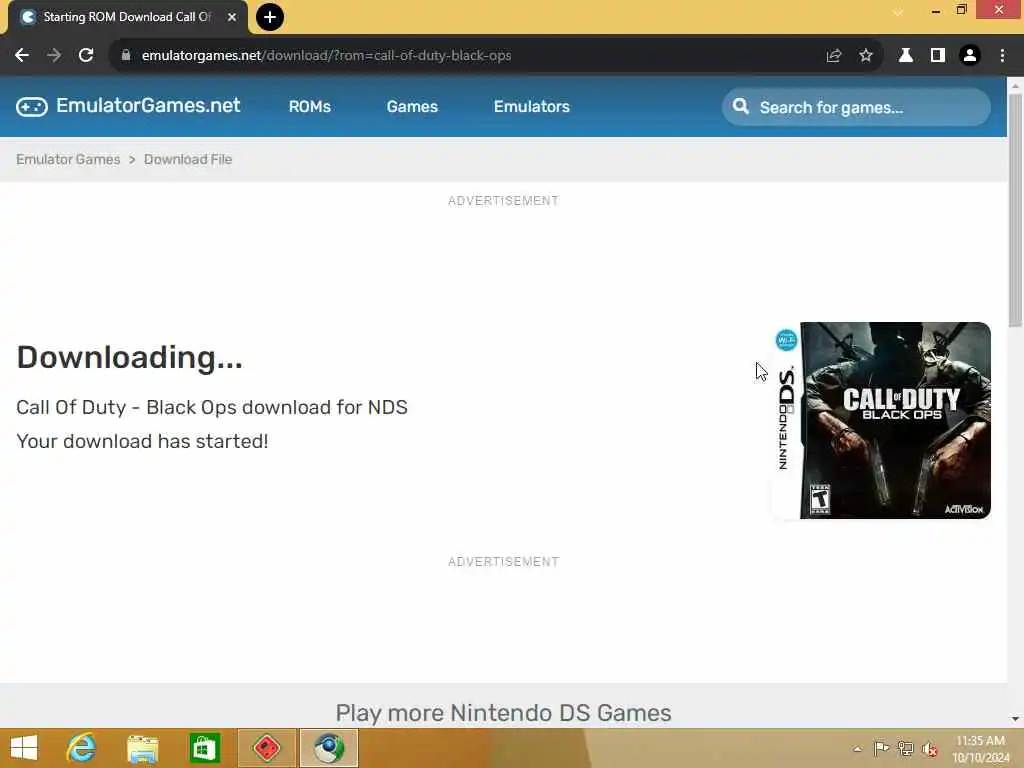The height and width of the screenshot is (768, 1024).
Task: Reload the current page
Action: click(86, 56)
